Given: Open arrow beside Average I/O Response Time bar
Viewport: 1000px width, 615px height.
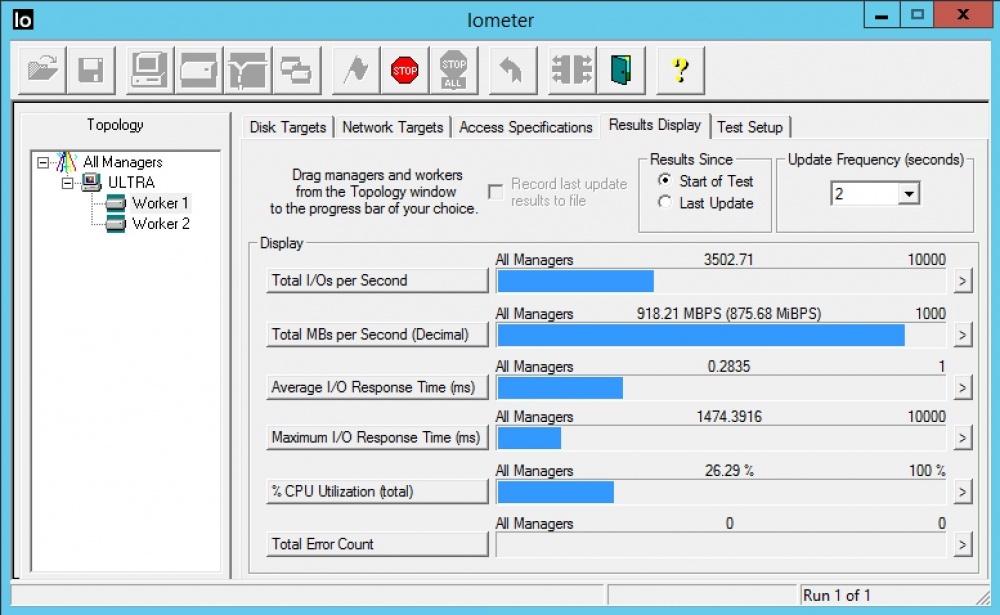Looking at the screenshot, I should click(x=962, y=388).
